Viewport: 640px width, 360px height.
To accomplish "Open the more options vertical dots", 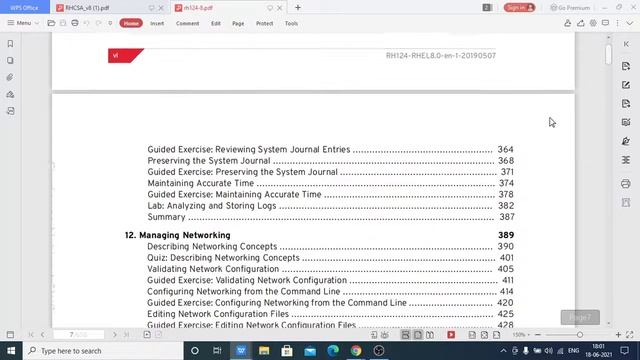I will click(x=618, y=23).
